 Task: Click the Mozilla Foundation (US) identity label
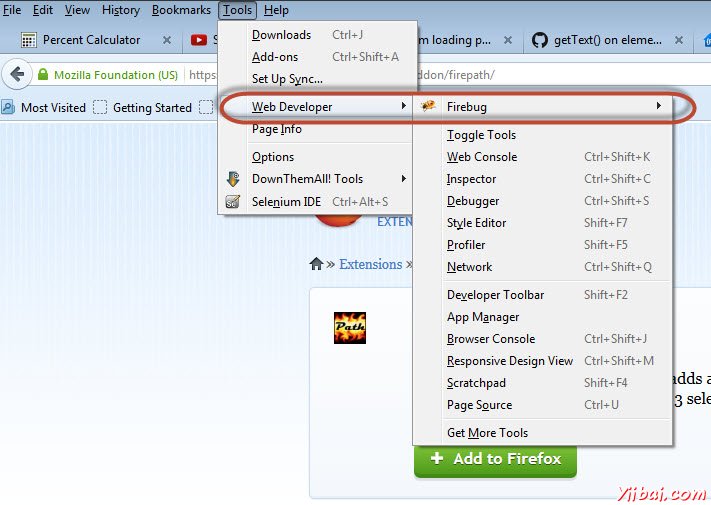point(116,75)
